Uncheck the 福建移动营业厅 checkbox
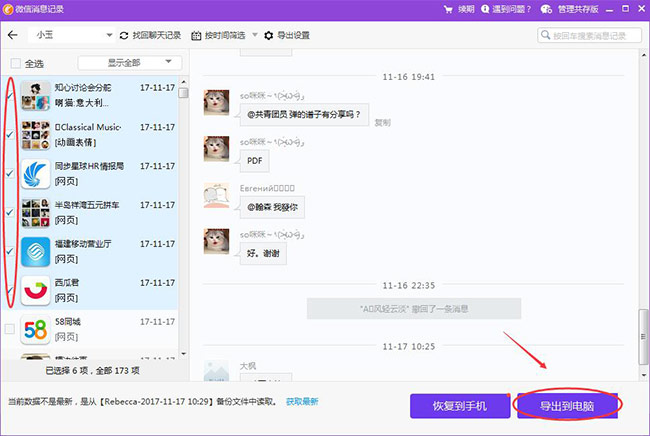The width and height of the screenshot is (651, 437). point(10,251)
